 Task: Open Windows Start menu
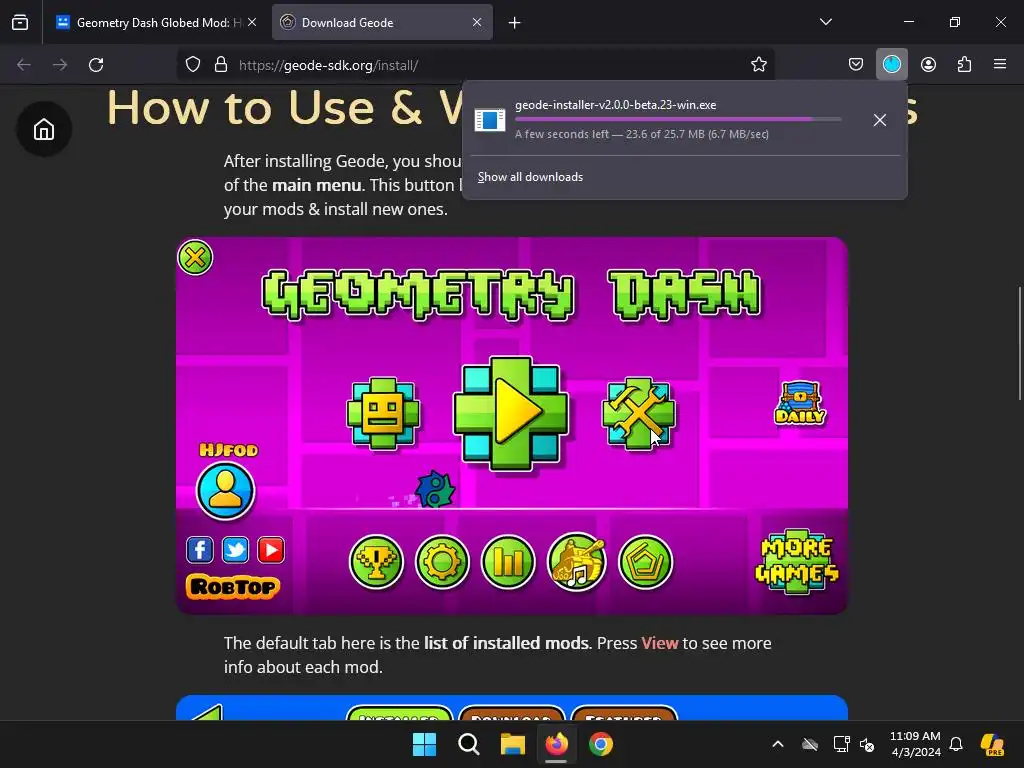click(x=424, y=744)
